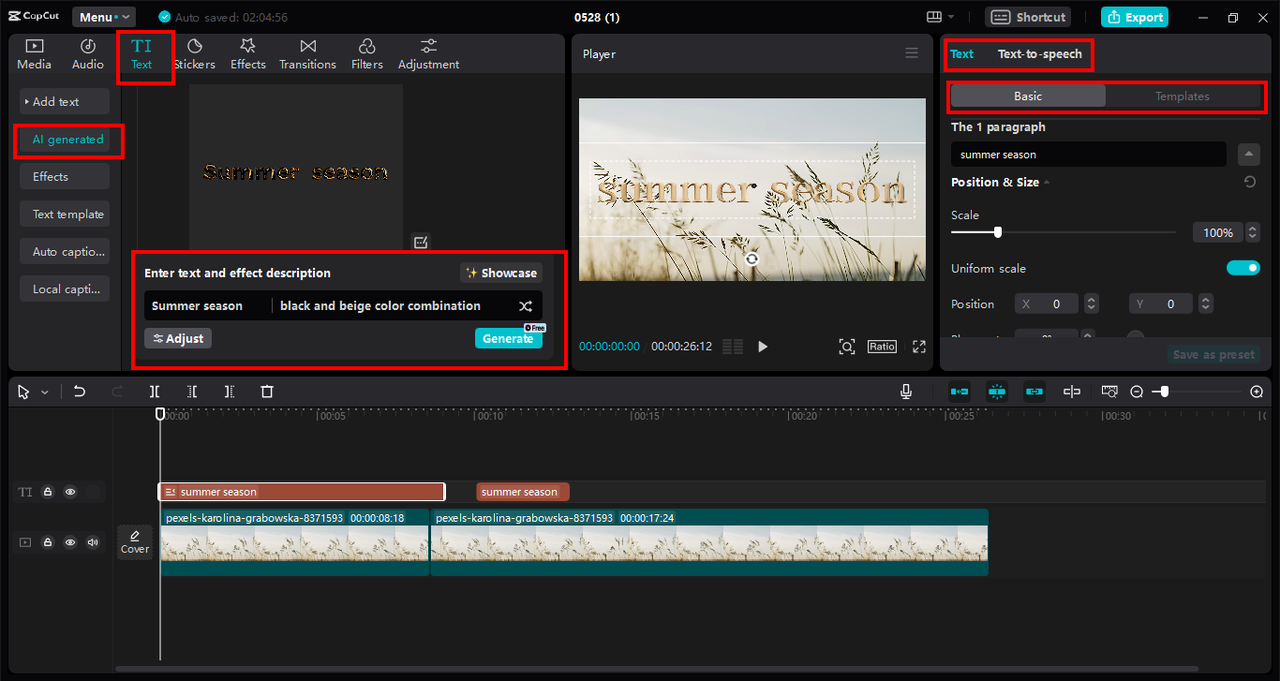Open Auto captions in the sidebar
Image resolution: width=1280 pixels, height=681 pixels.
[64, 252]
